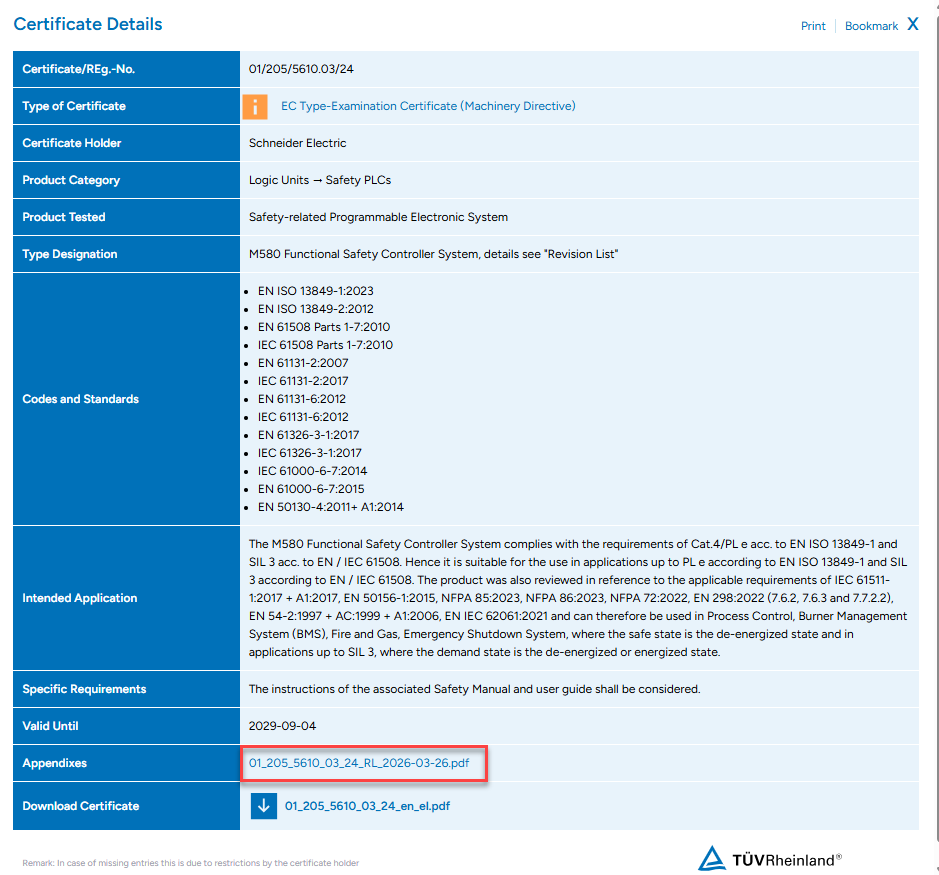Click standard EN 61508 Parts 1-7:2010

click(x=324, y=327)
